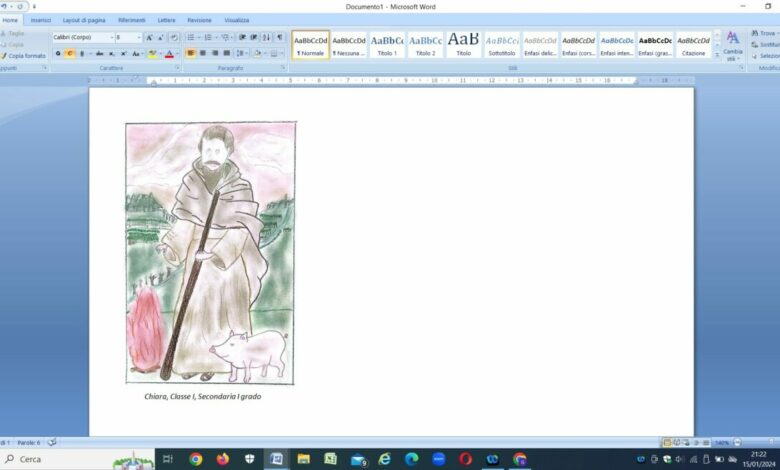Toggle strikethrough text formatting

(x=99, y=54)
